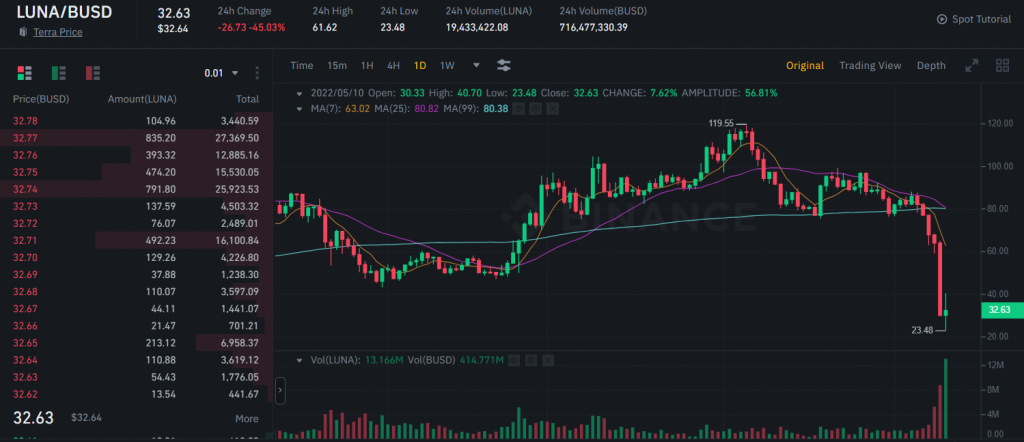Image resolution: width=1024 pixels, height=442 pixels.
Task: Expand side panel with chevron handle
Action: tap(280, 391)
